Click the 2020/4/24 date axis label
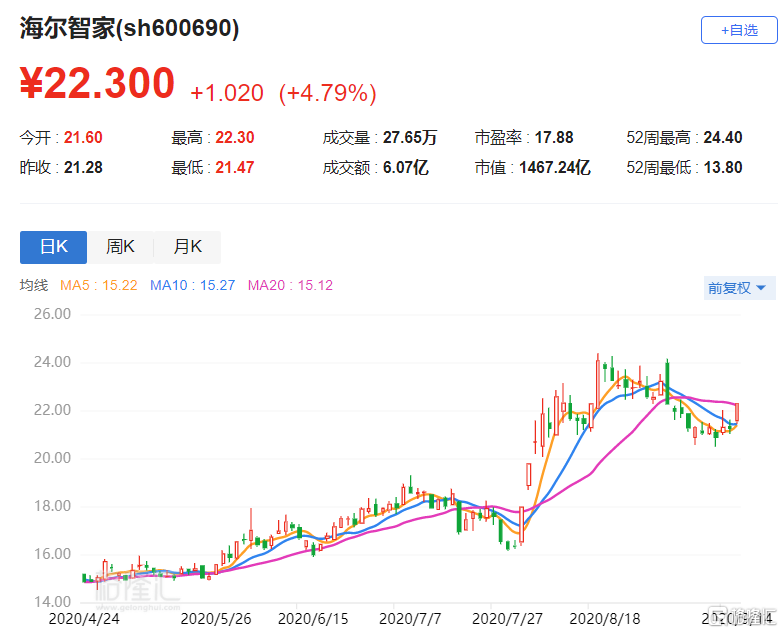The height and width of the screenshot is (633, 783). 84,619
